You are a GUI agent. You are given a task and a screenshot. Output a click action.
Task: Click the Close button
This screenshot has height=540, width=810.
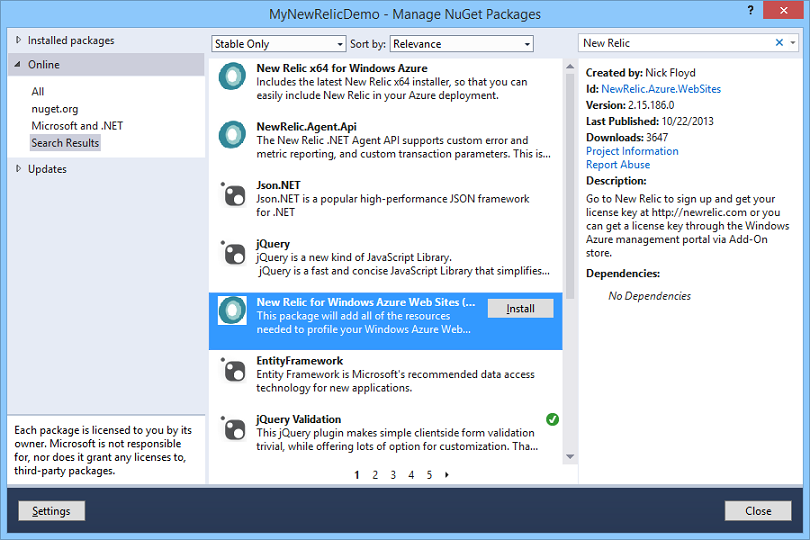pyautogui.click(x=758, y=511)
